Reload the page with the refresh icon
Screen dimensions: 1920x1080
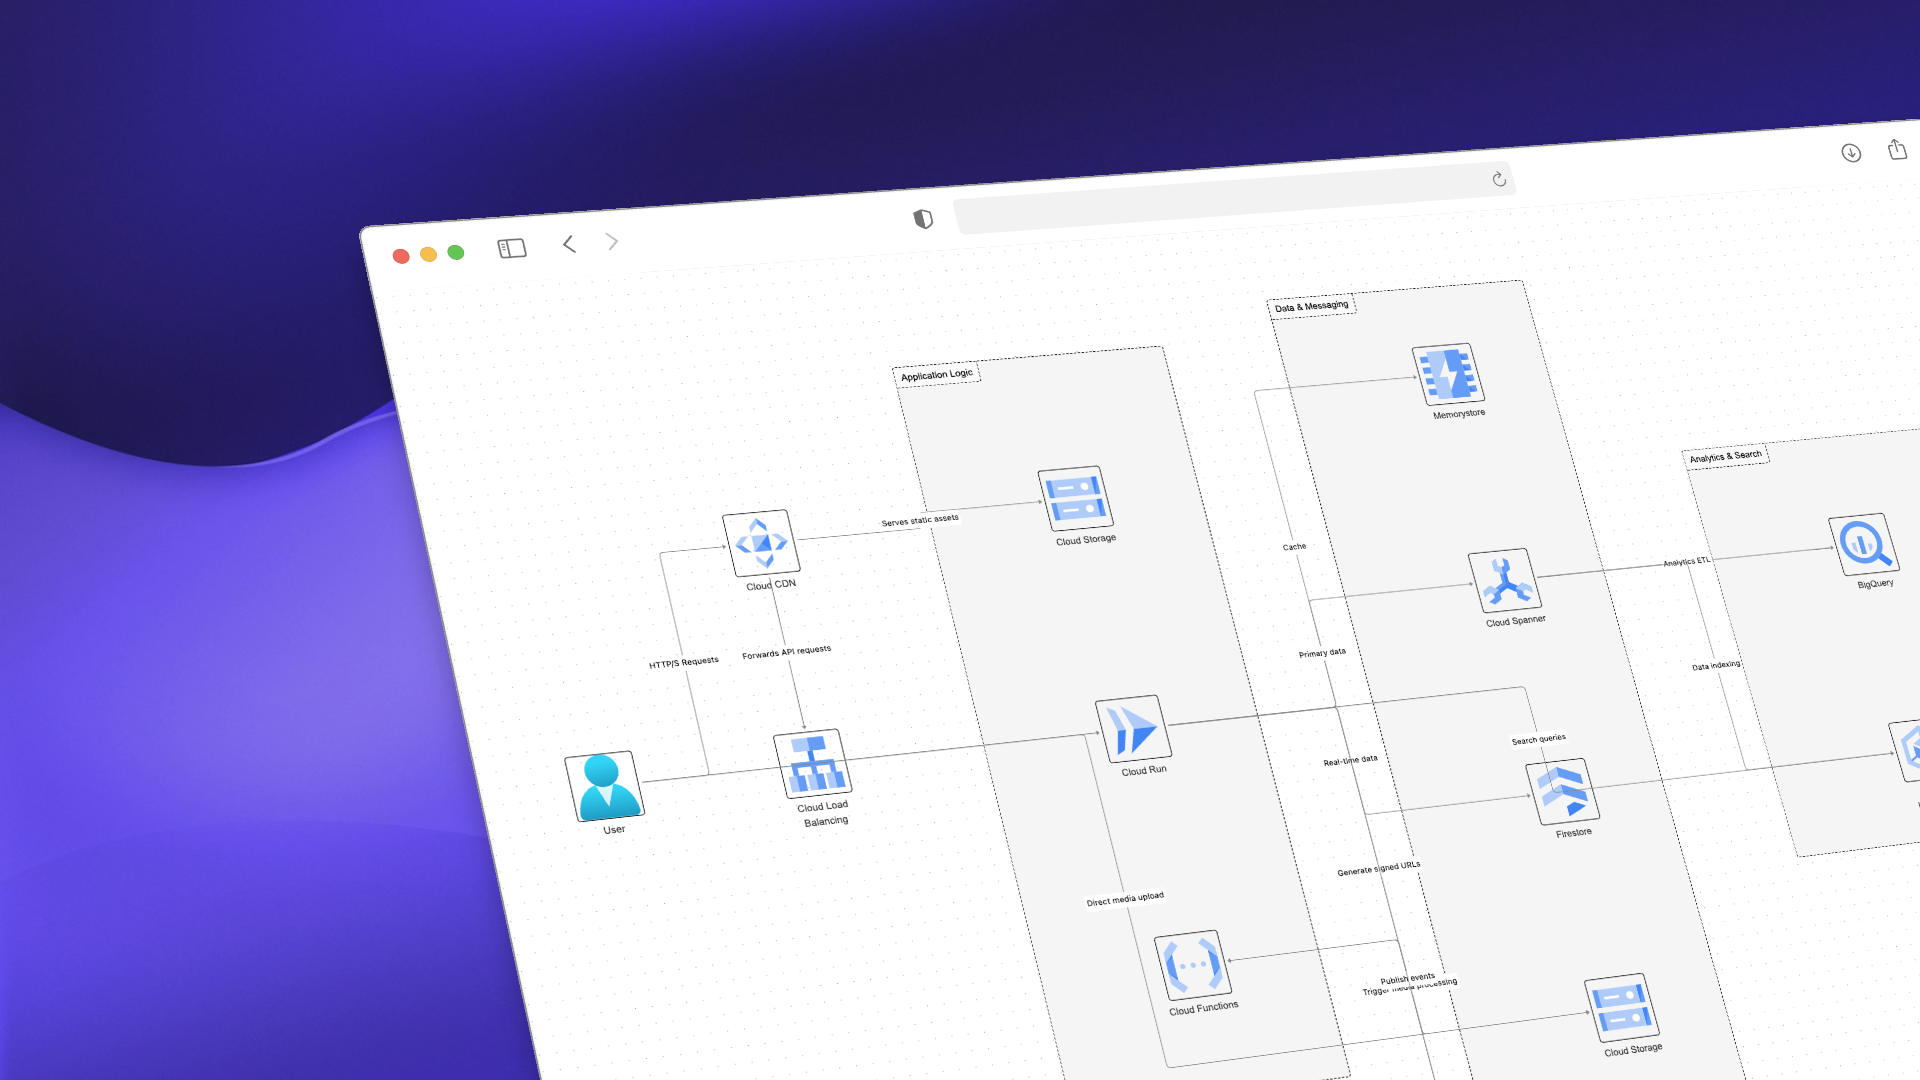tap(1499, 179)
